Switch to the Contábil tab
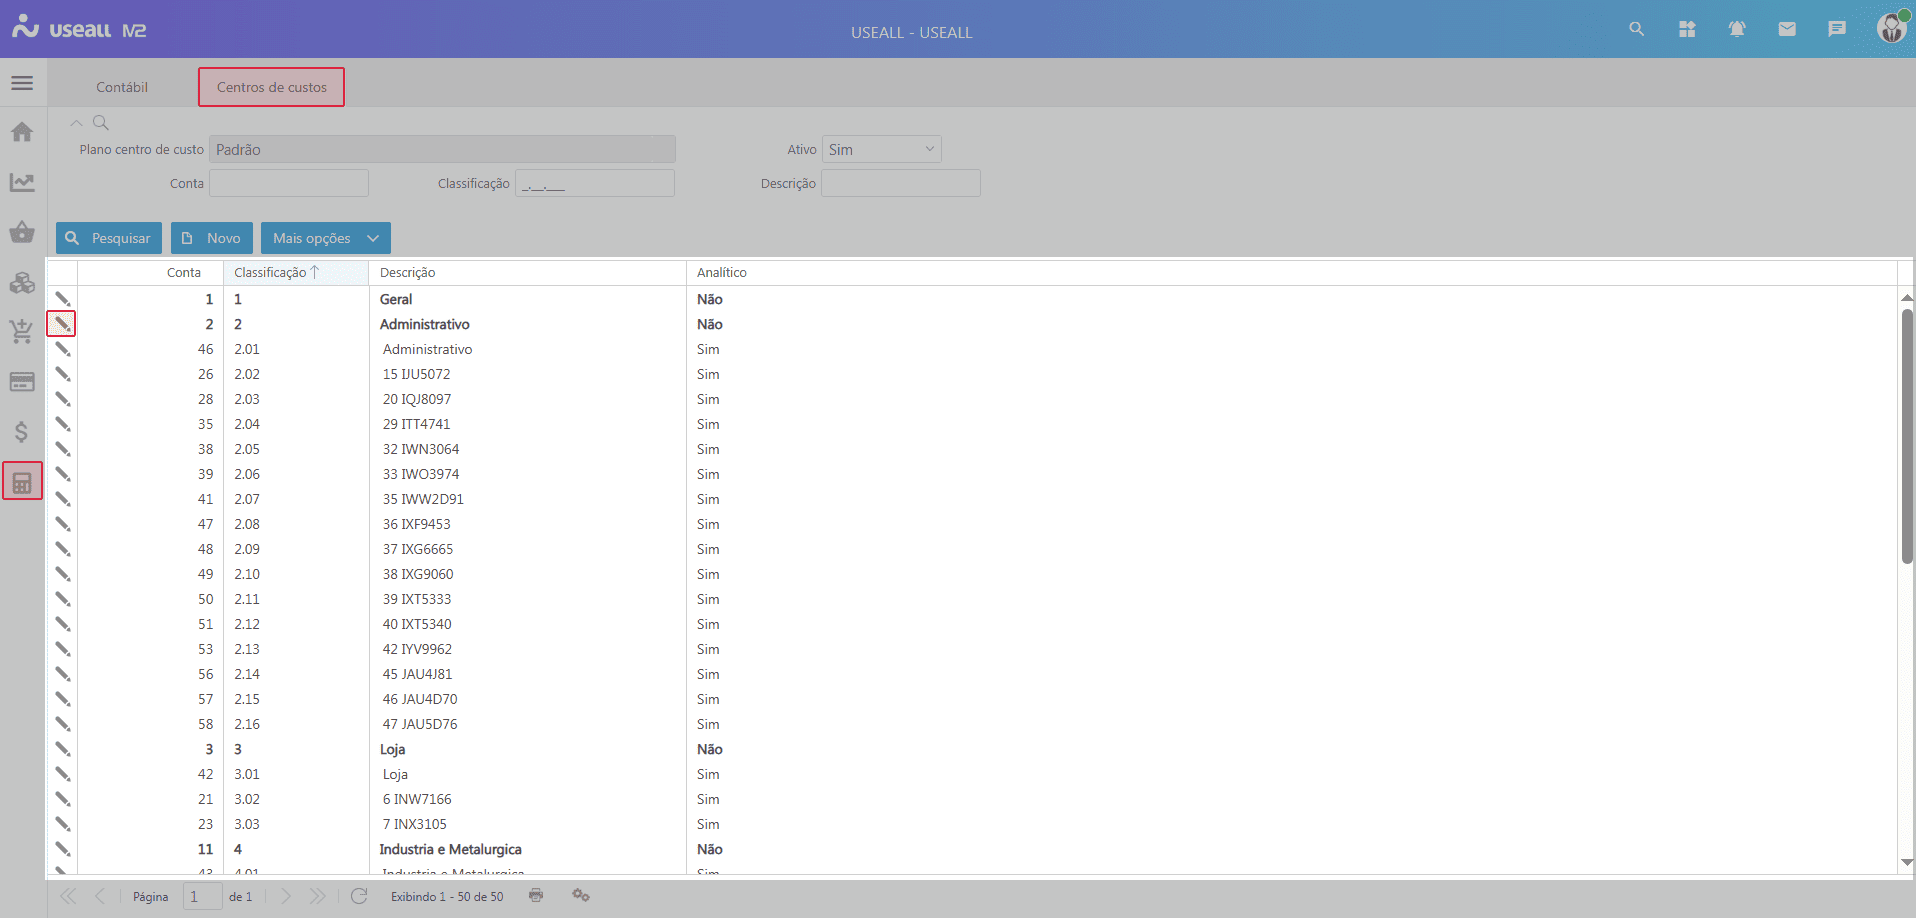This screenshot has width=1916, height=918. coord(122,87)
